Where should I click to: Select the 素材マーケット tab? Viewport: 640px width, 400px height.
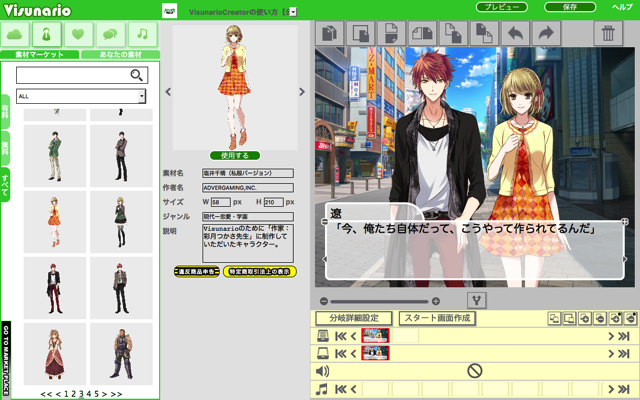pos(38,54)
